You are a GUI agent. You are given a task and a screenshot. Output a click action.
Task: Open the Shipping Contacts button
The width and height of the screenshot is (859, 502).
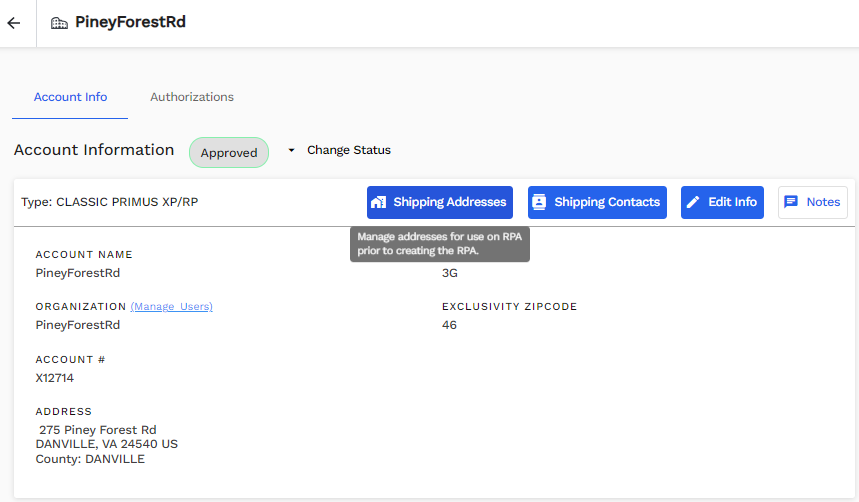pos(597,202)
